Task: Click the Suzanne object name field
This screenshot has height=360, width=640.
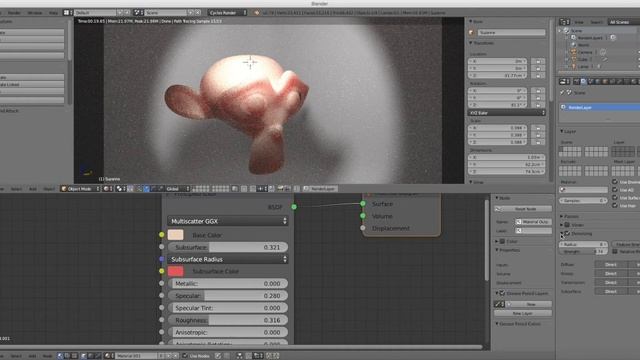Action: tap(511, 32)
